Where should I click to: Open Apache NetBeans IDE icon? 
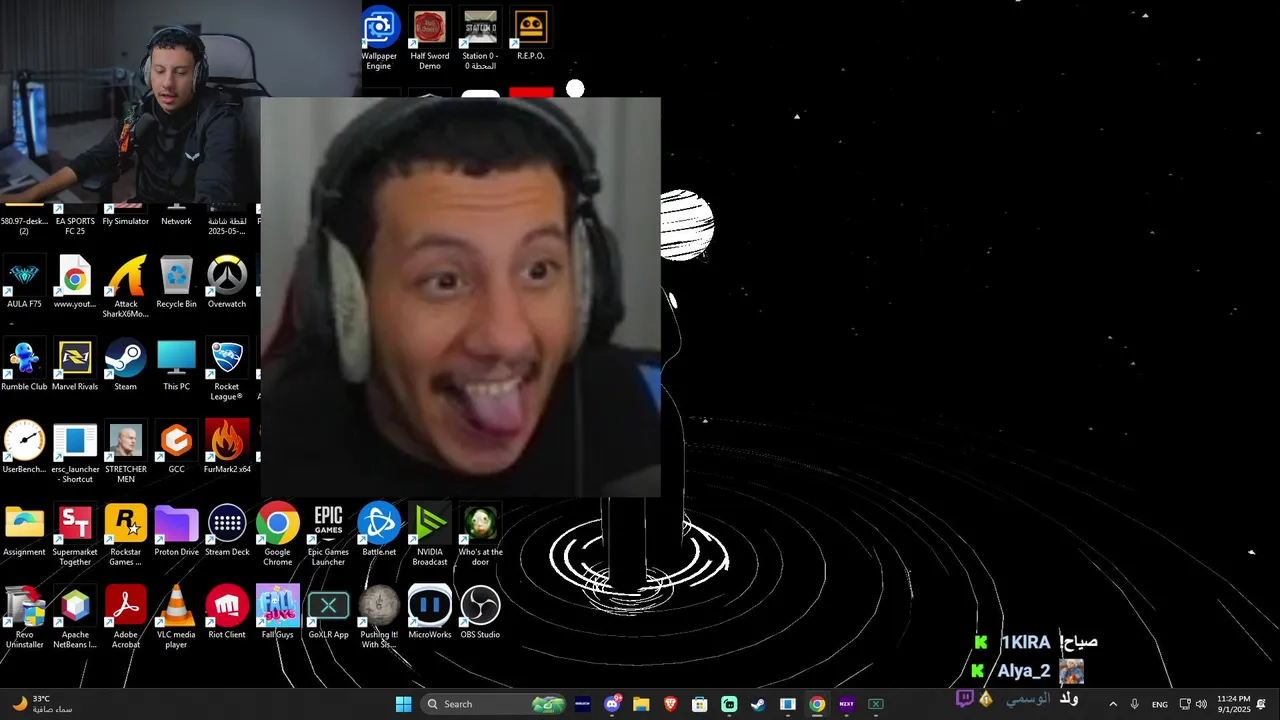tap(75, 618)
